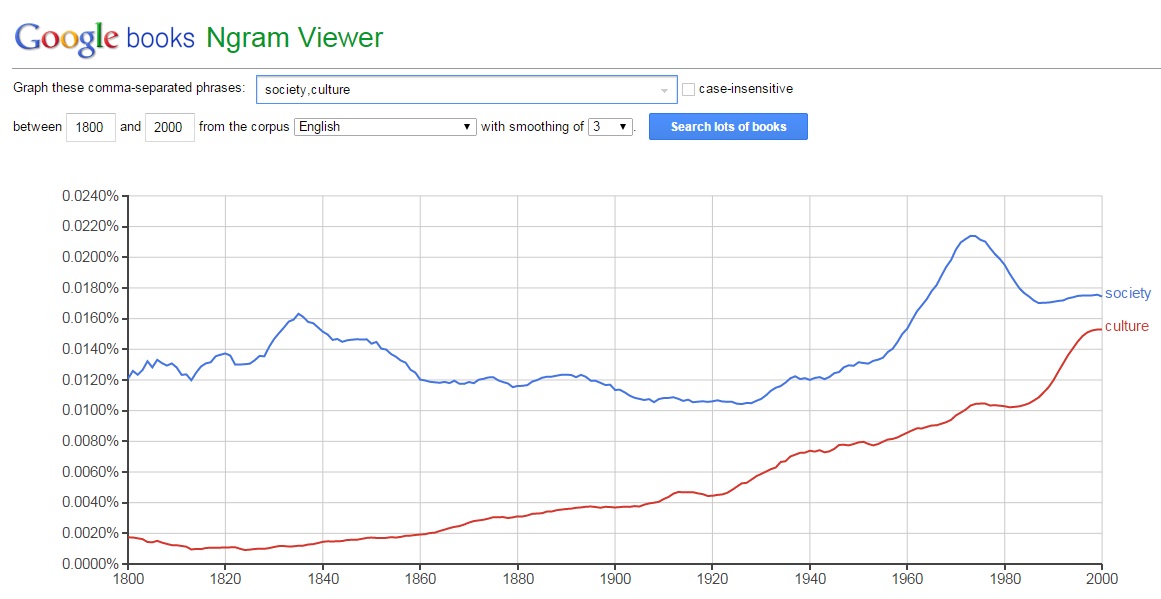Image resolution: width=1161 pixels, height=599 pixels.
Task: Click the Google logo
Action: (65, 38)
